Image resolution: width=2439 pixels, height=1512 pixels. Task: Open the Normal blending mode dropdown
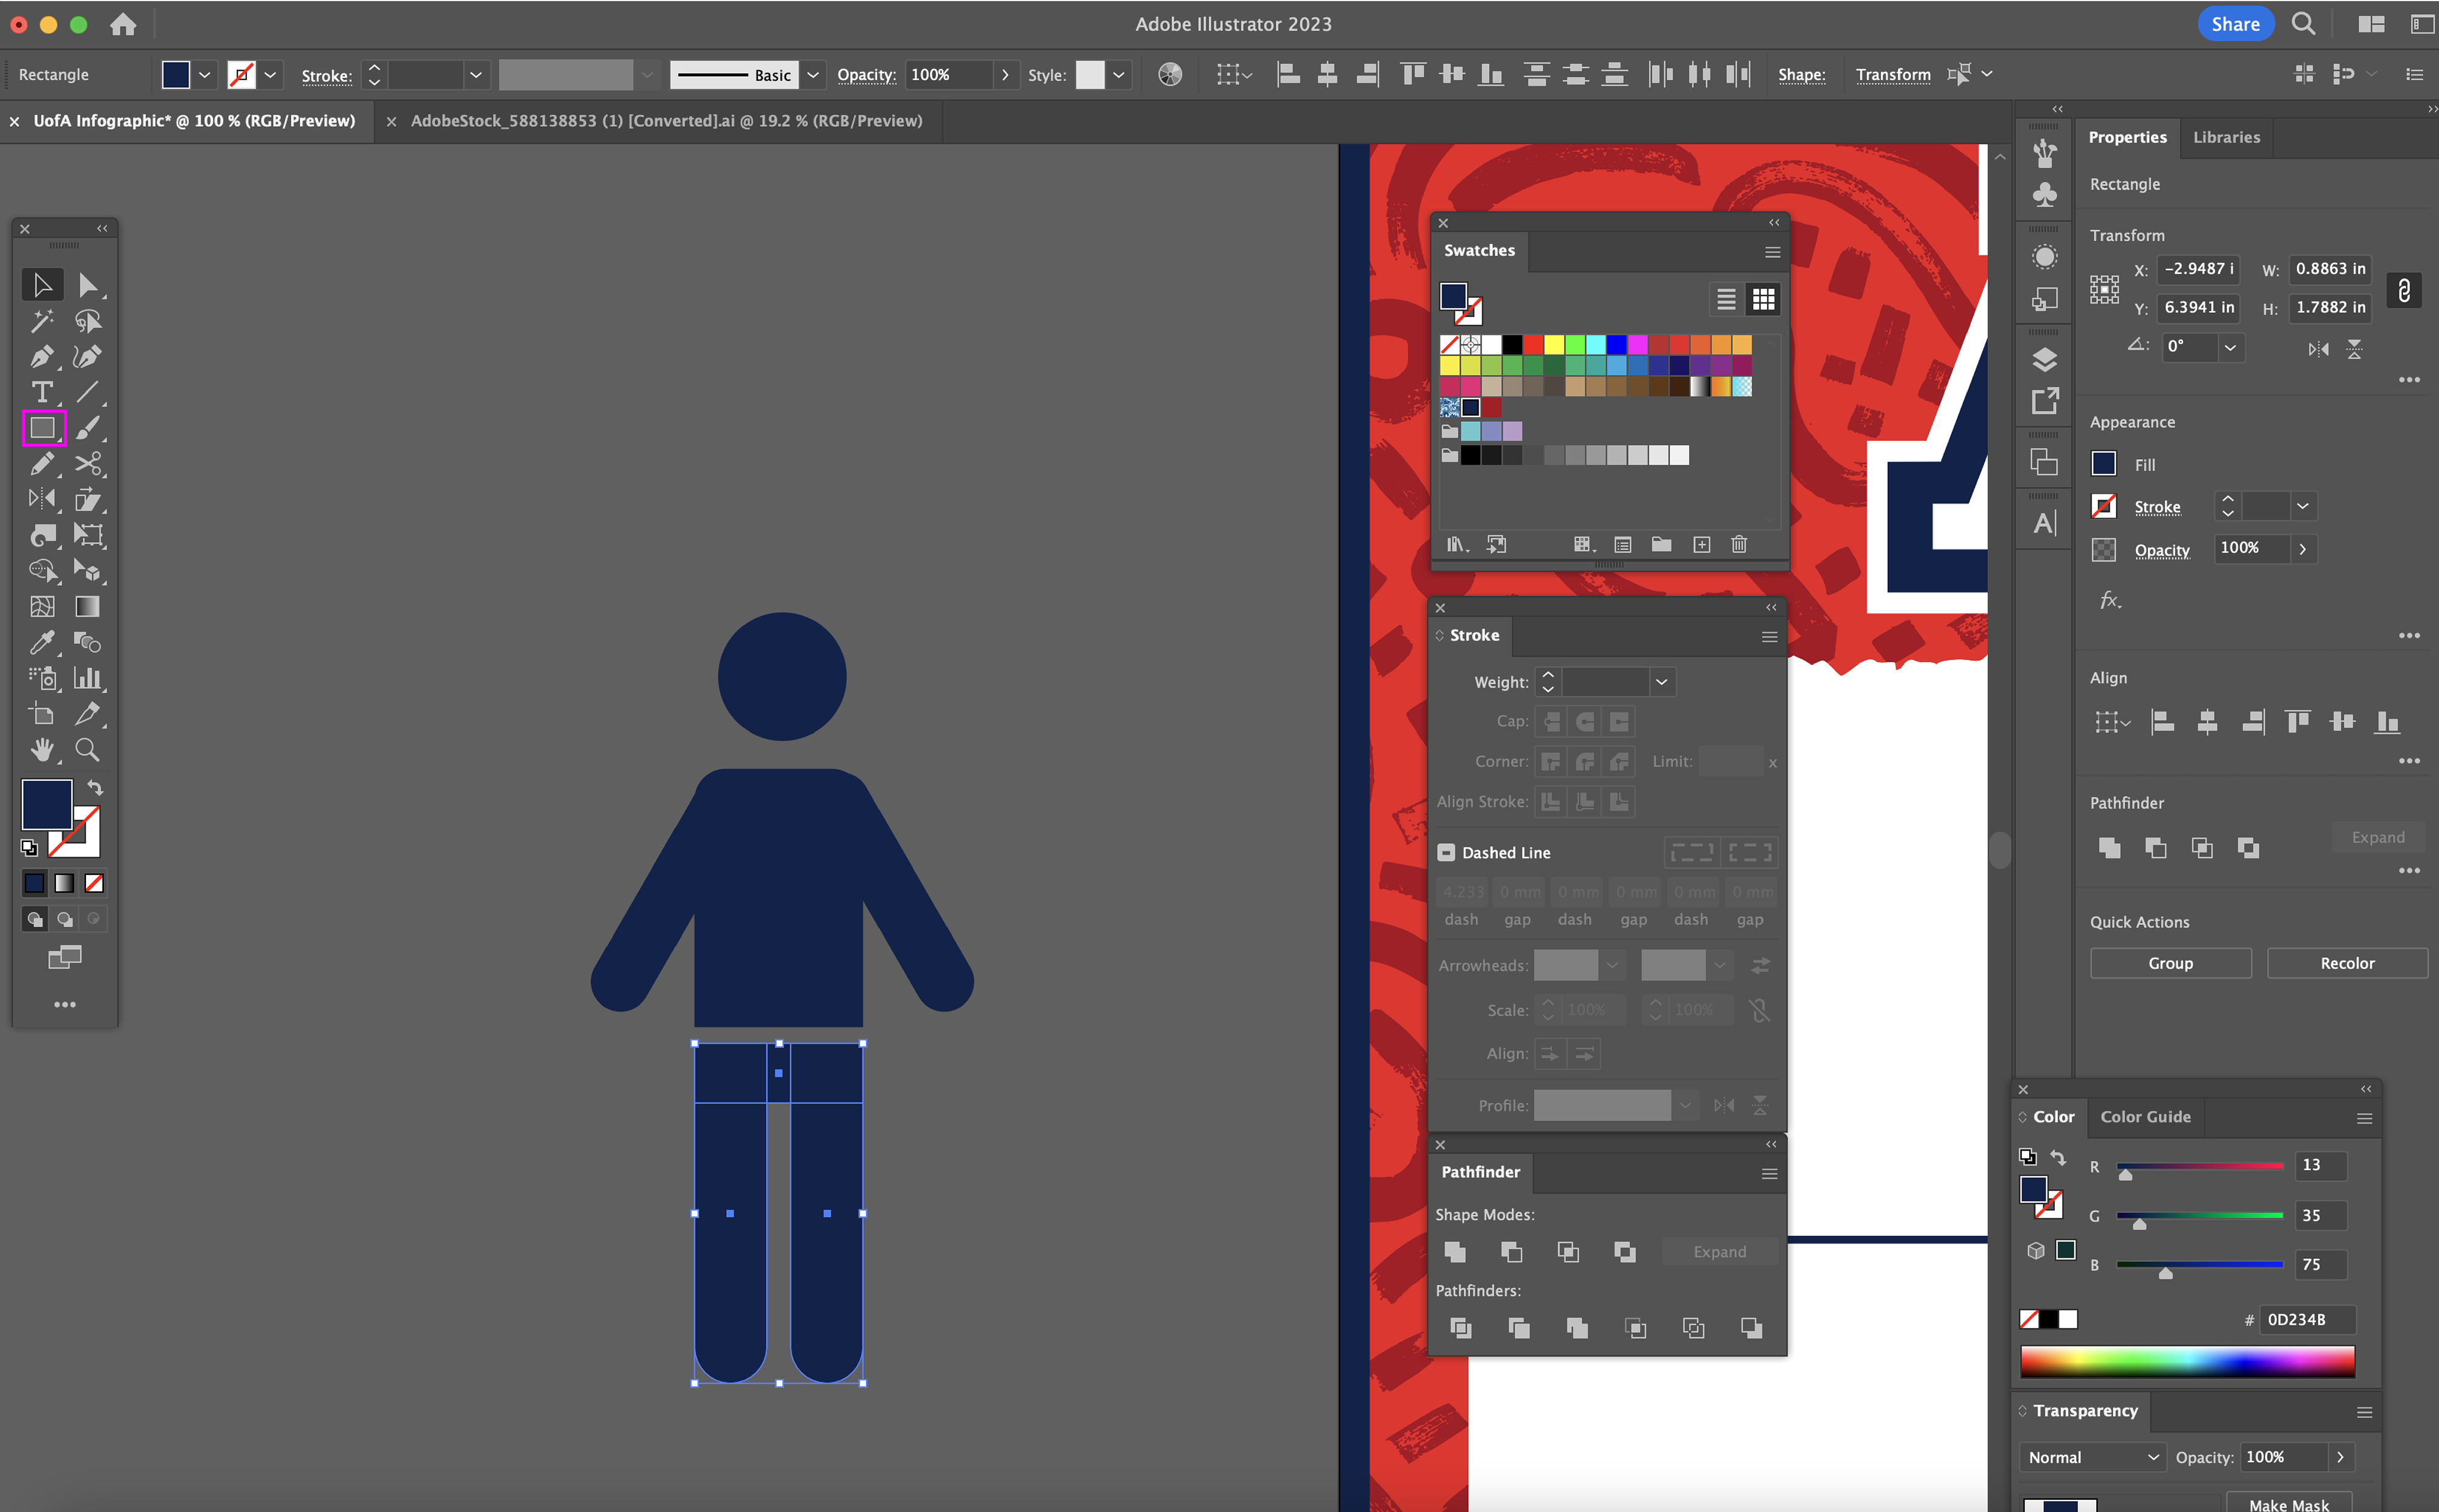(2092, 1457)
